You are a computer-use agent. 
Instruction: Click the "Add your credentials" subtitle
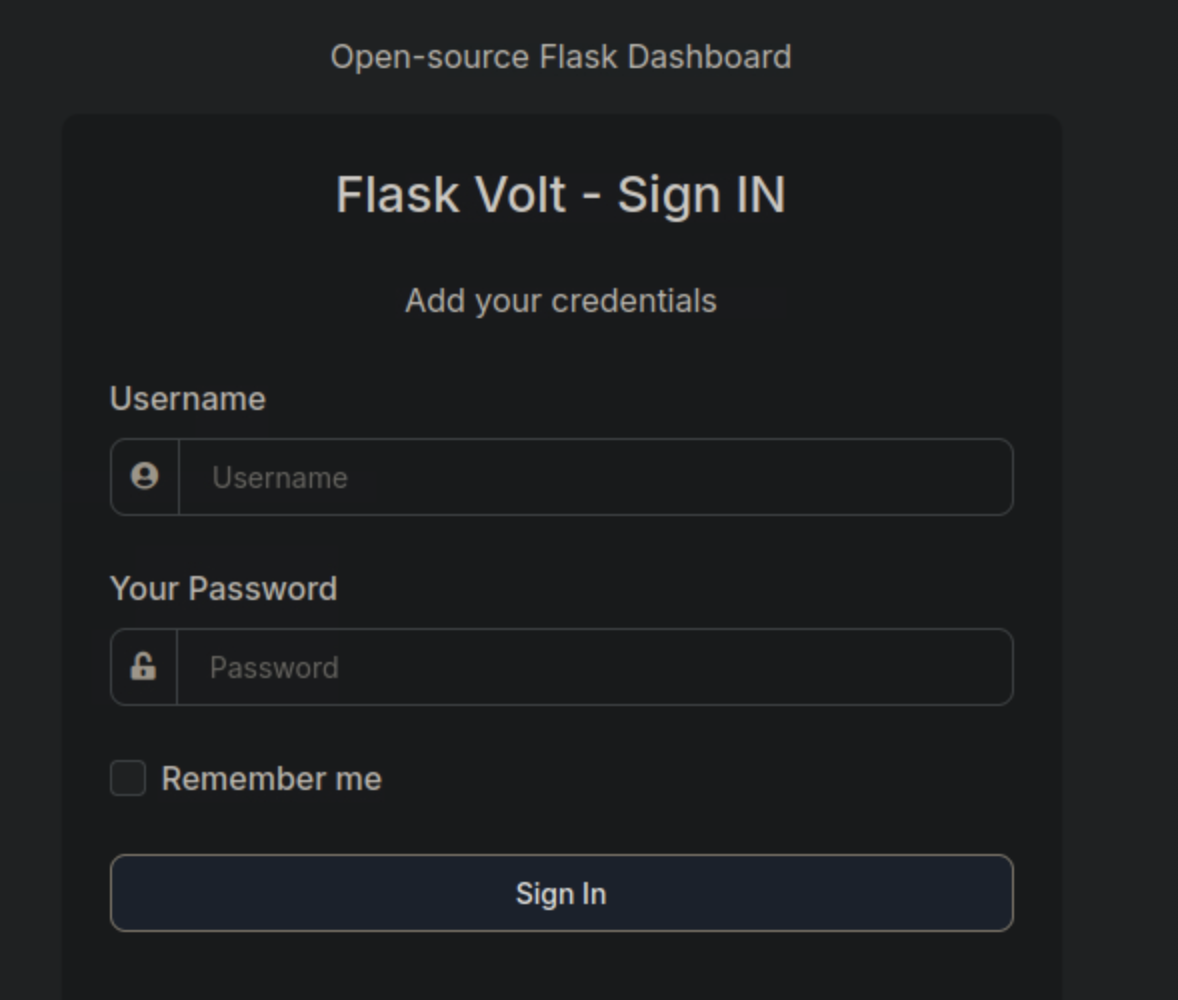point(560,301)
